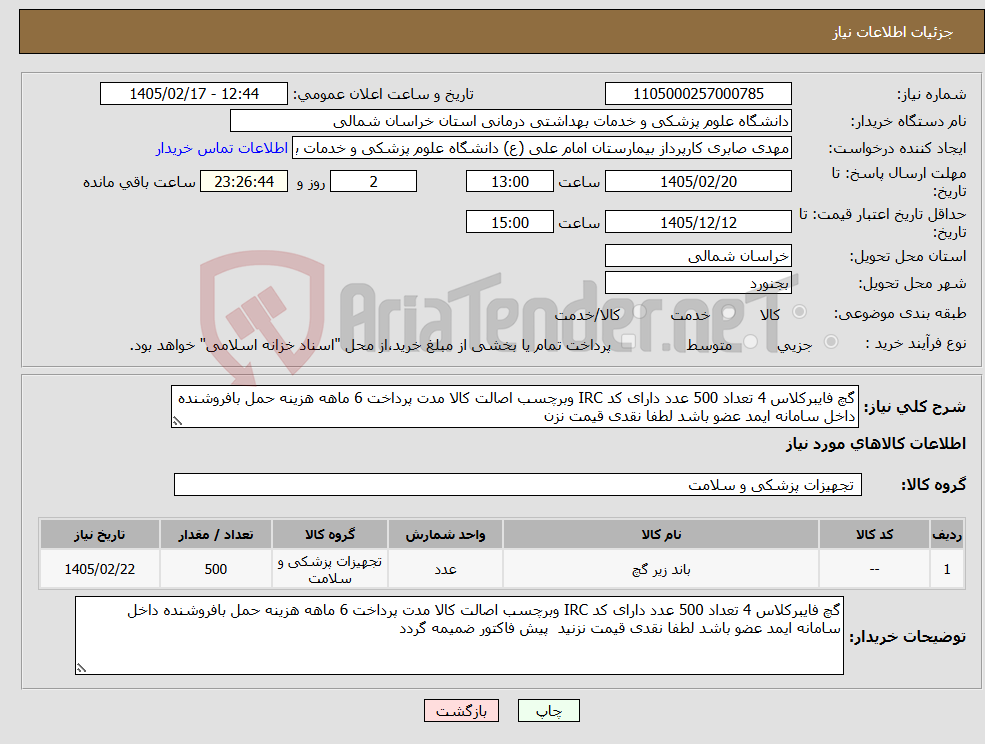Click the گروه کالا column header
The width and height of the screenshot is (985, 744).
(330, 535)
